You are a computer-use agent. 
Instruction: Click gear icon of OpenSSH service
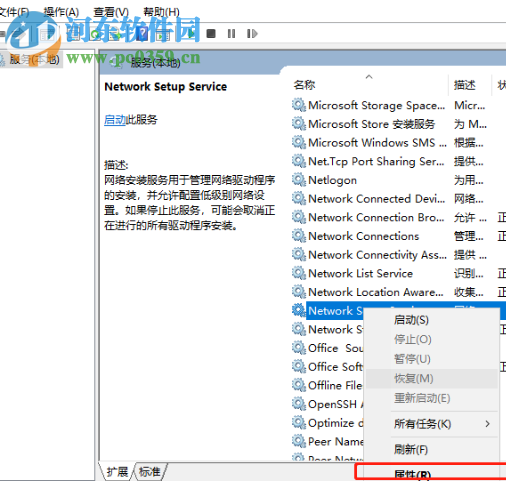tap(299, 404)
